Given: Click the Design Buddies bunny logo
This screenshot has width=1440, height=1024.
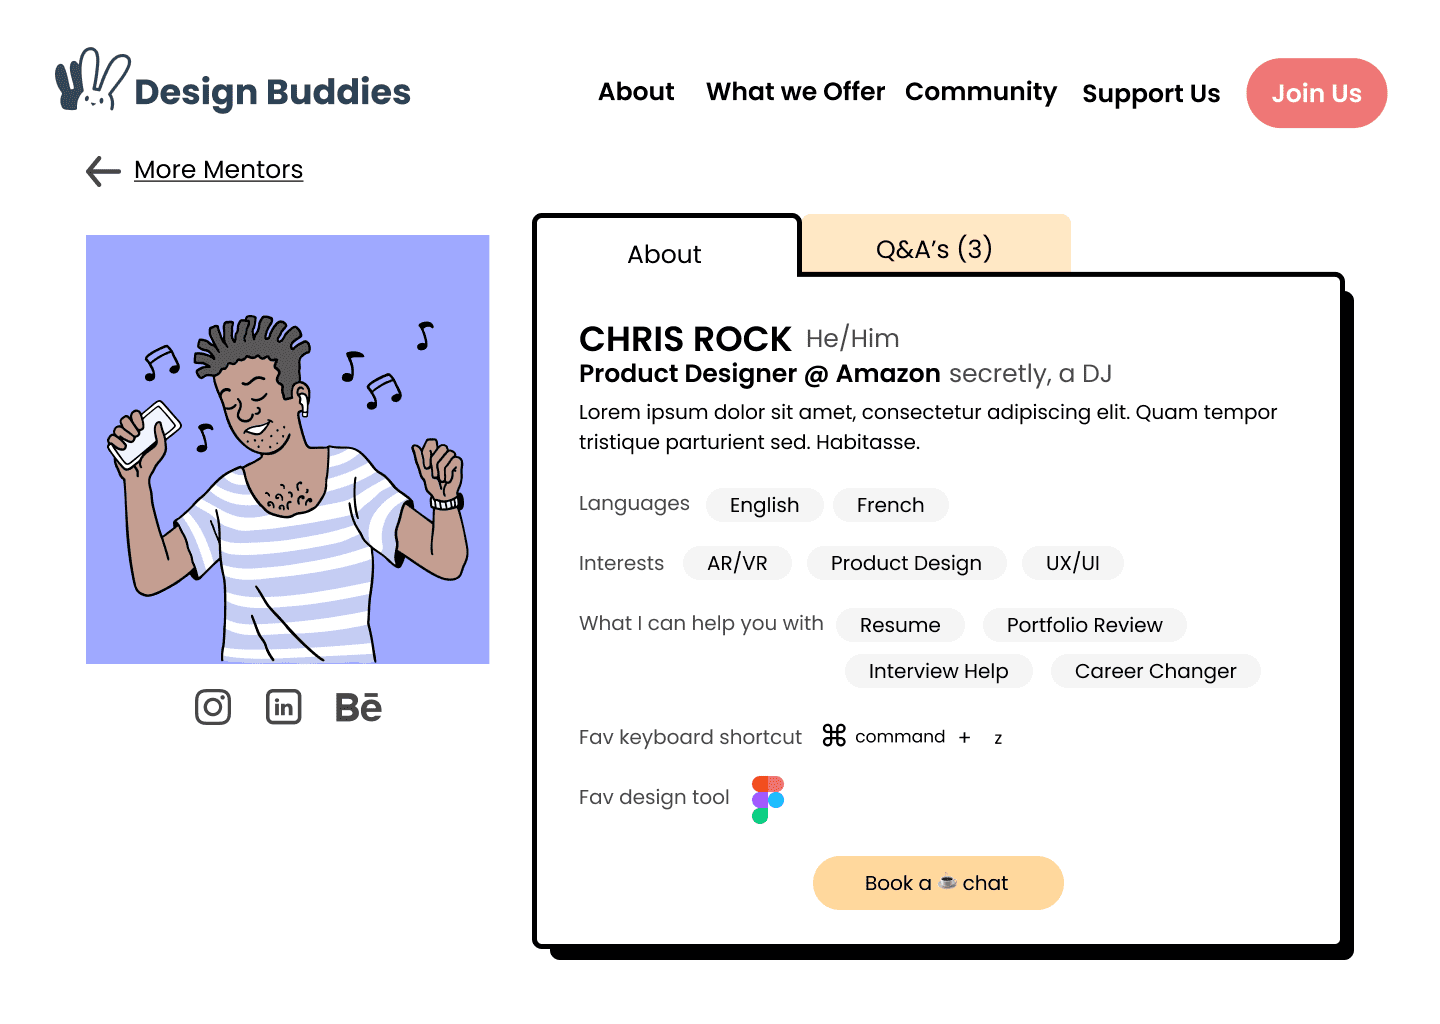Looking at the screenshot, I should point(92,80).
